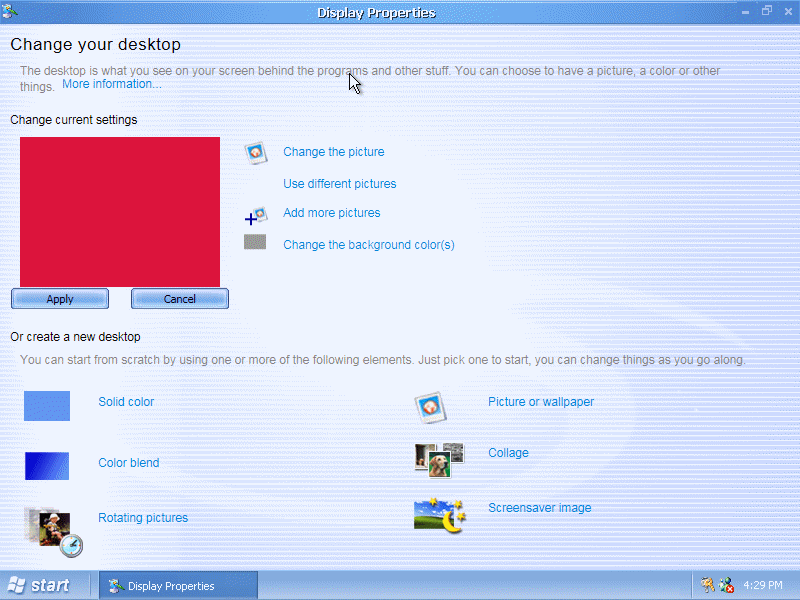800x600 pixels.
Task: Click the gray background color swatch
Action: [x=255, y=242]
